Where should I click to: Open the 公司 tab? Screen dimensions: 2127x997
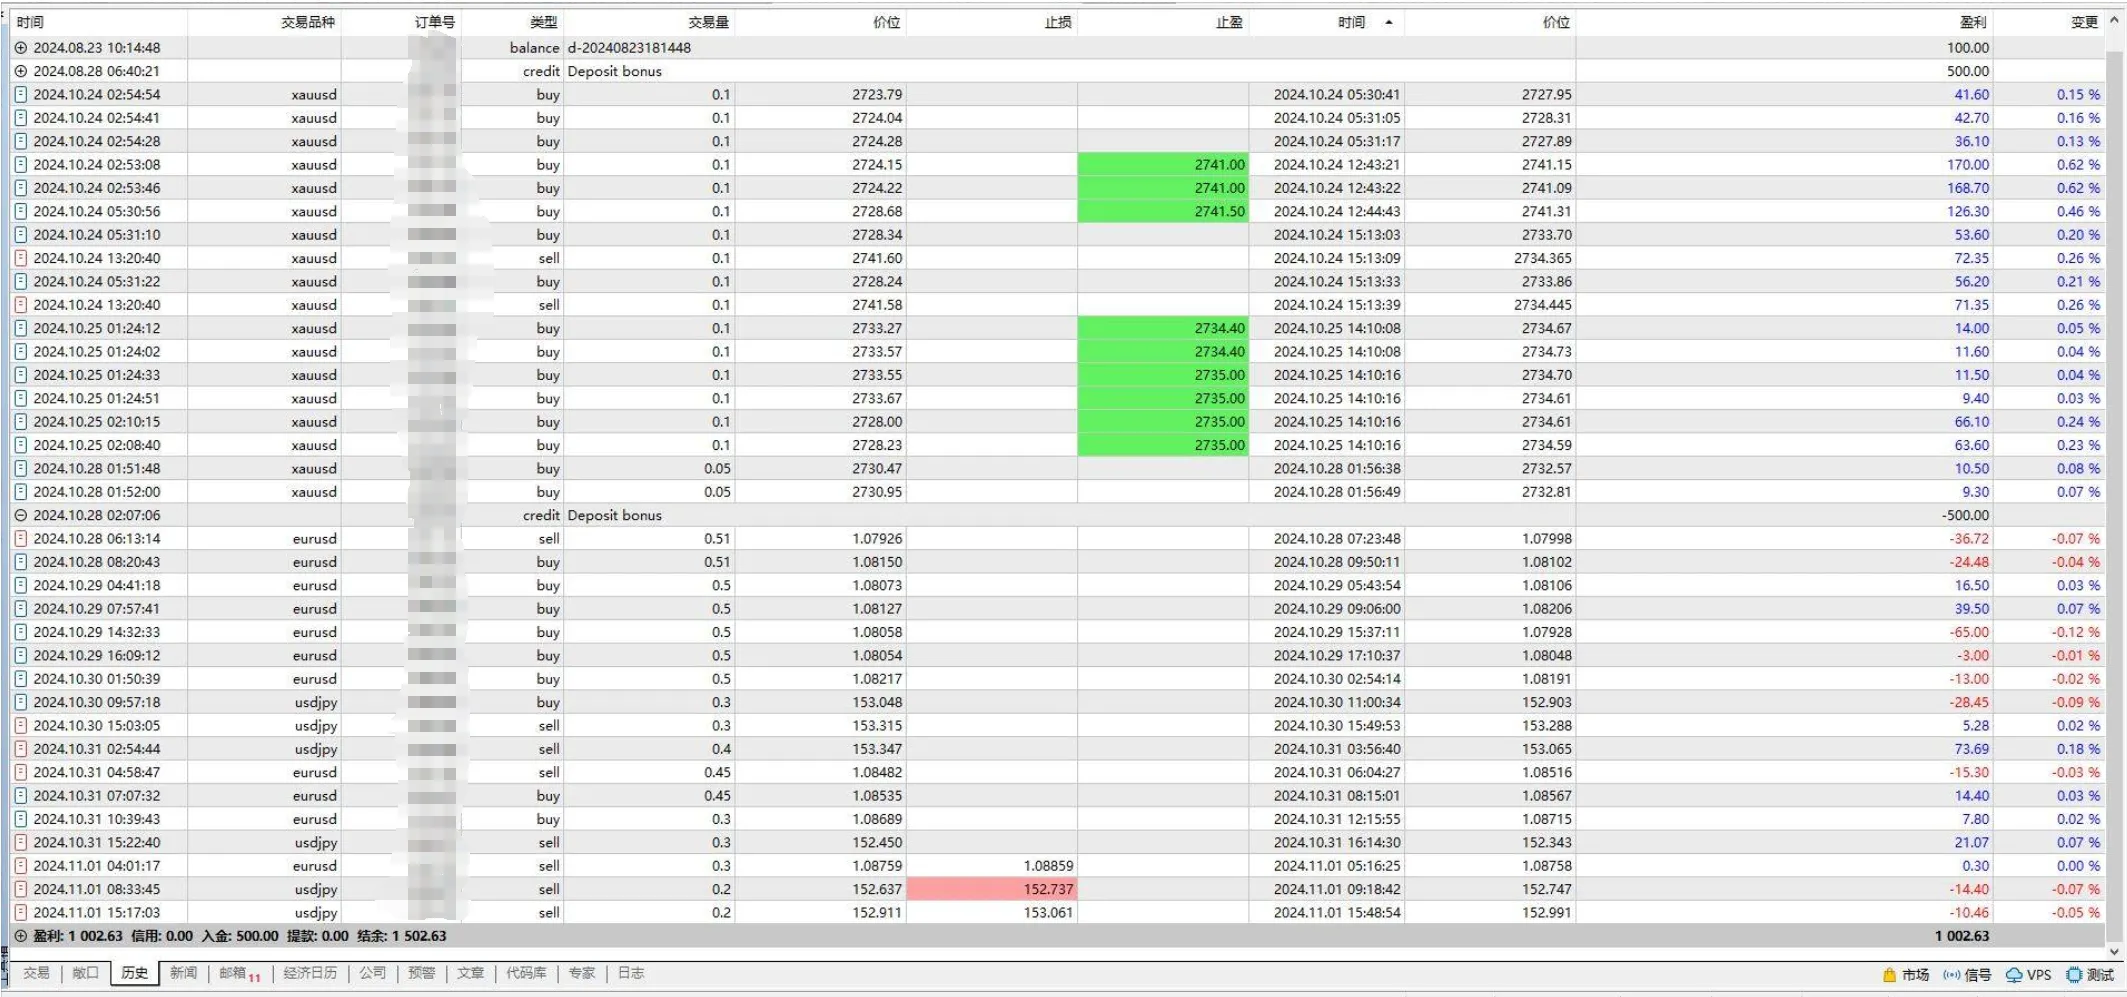373,973
